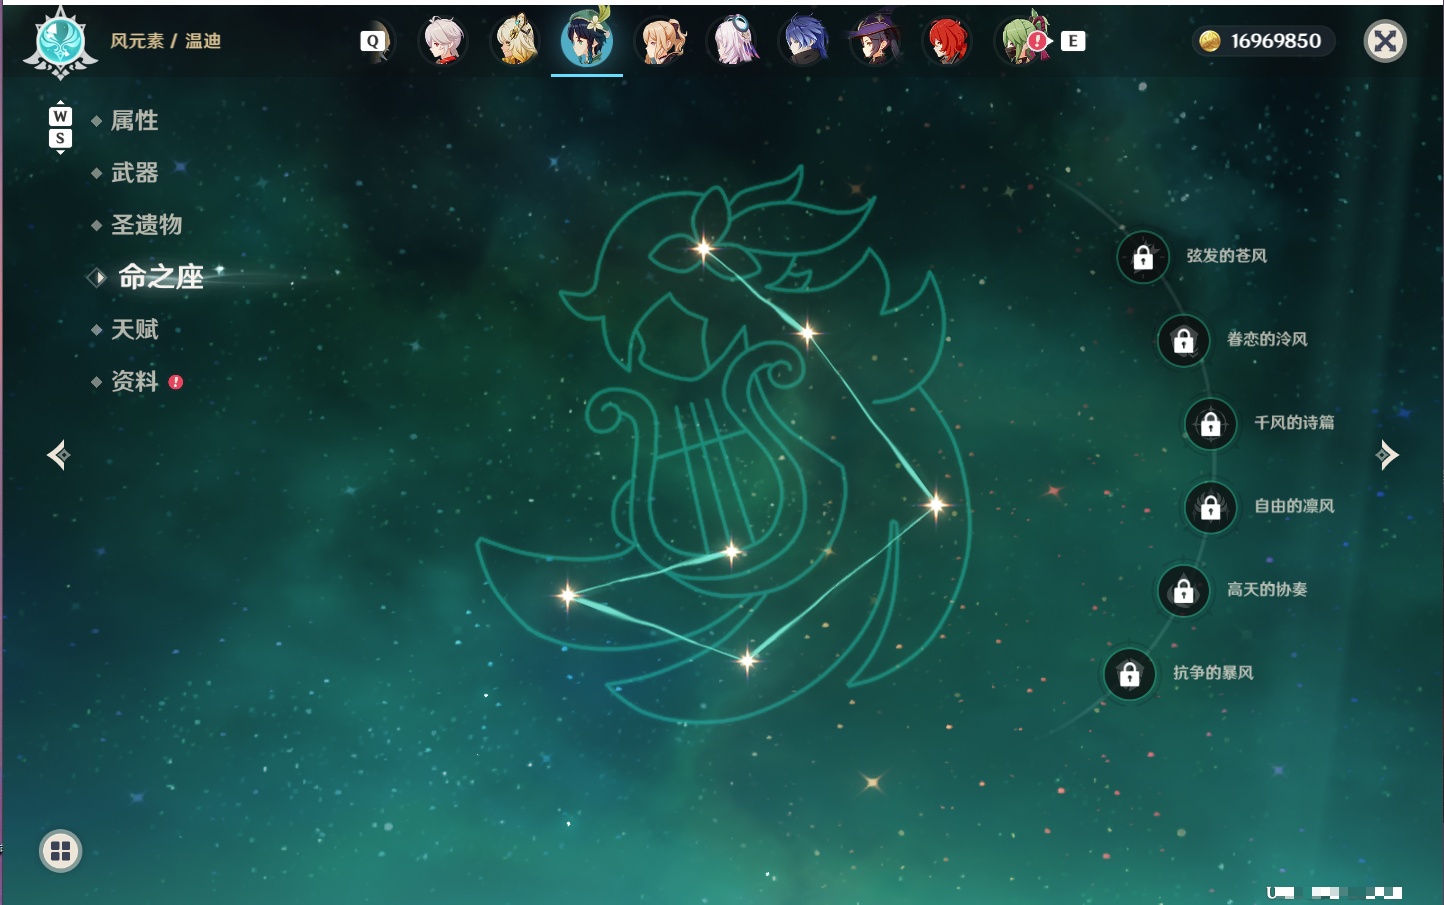Open the four-square grid menu button
The height and width of the screenshot is (905, 1444).
60,851
